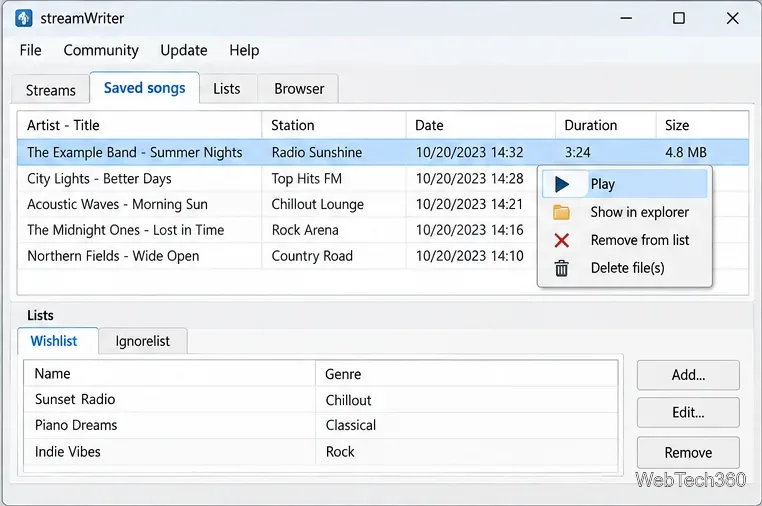This screenshot has width=762, height=506.
Task: Click the date 10/20/2023 14:16
Action: [x=469, y=230]
